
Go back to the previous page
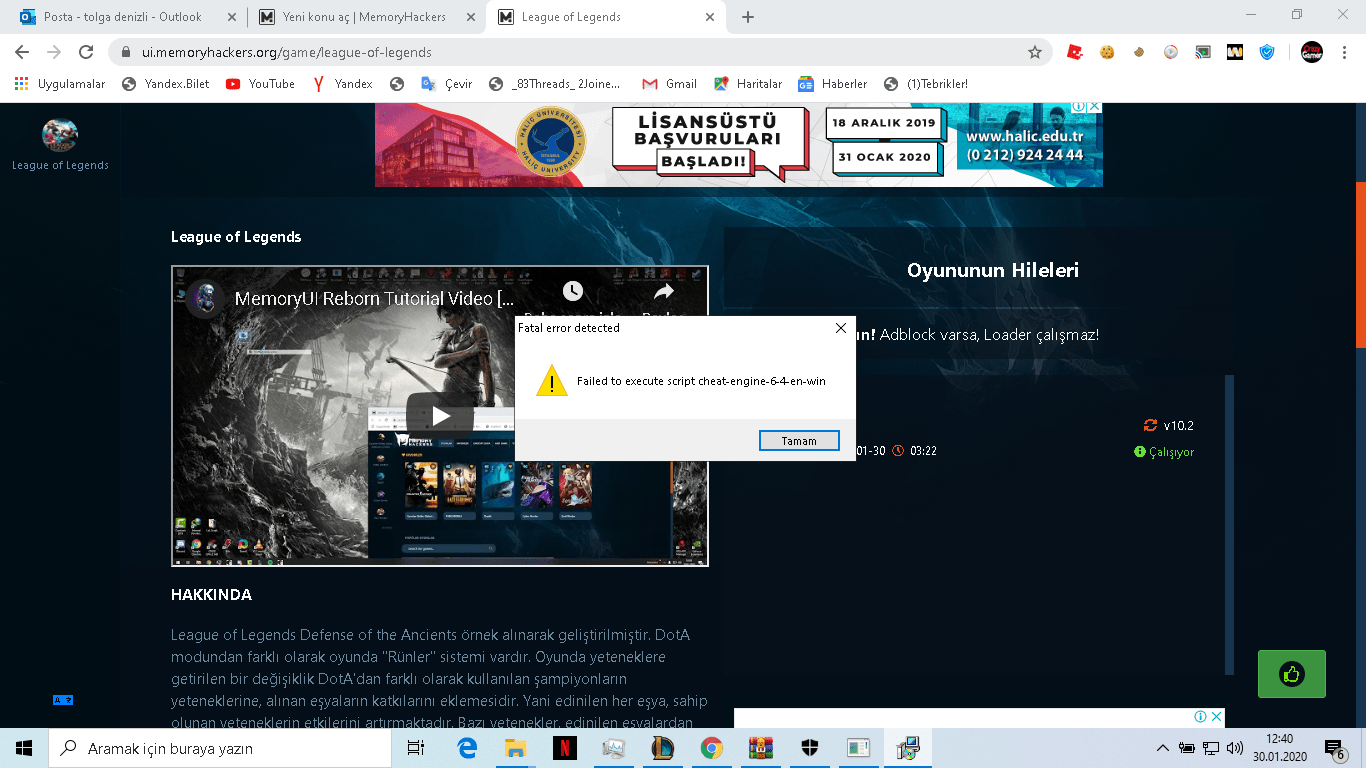pyautogui.click(x=22, y=52)
